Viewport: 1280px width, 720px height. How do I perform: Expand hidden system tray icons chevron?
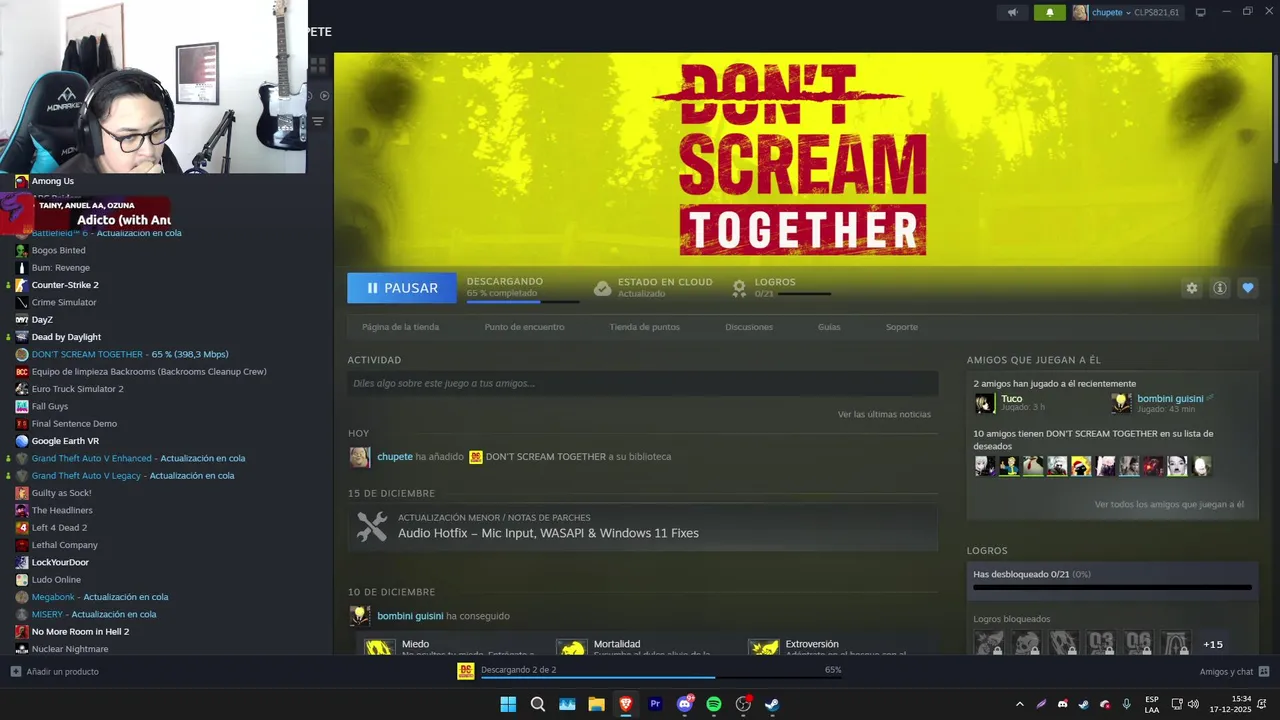1019,704
